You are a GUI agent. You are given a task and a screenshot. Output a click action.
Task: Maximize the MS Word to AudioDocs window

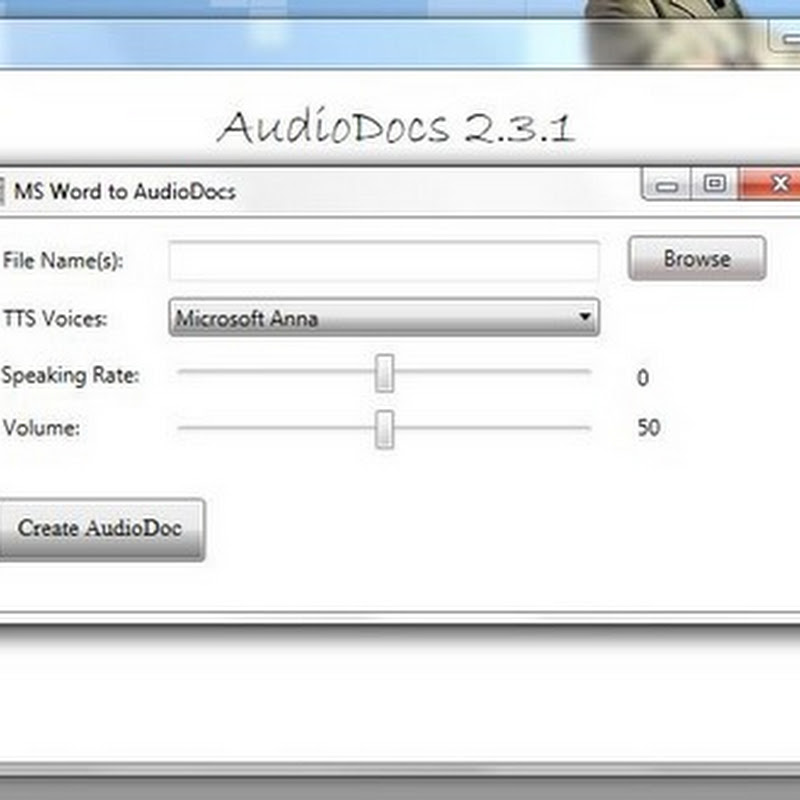pyautogui.click(x=714, y=184)
